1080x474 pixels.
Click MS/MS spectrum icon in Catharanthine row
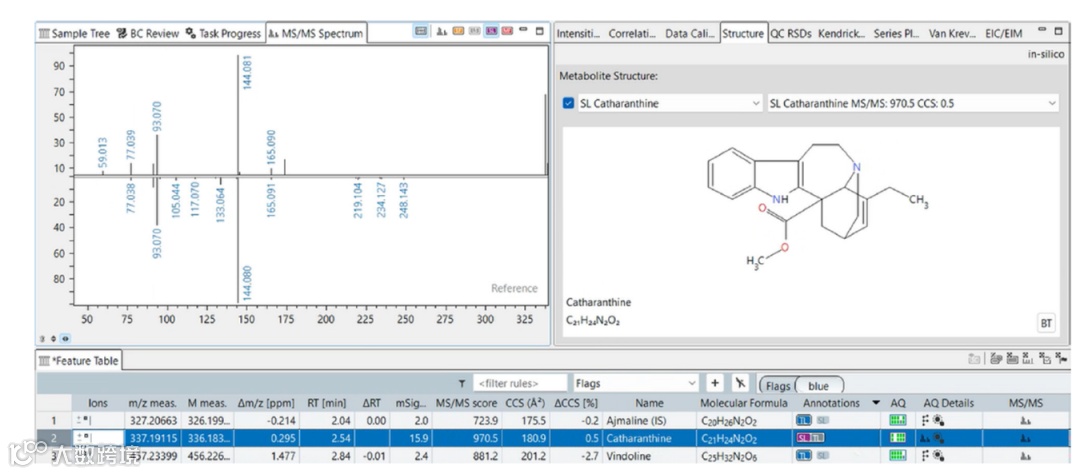pos(1025,438)
